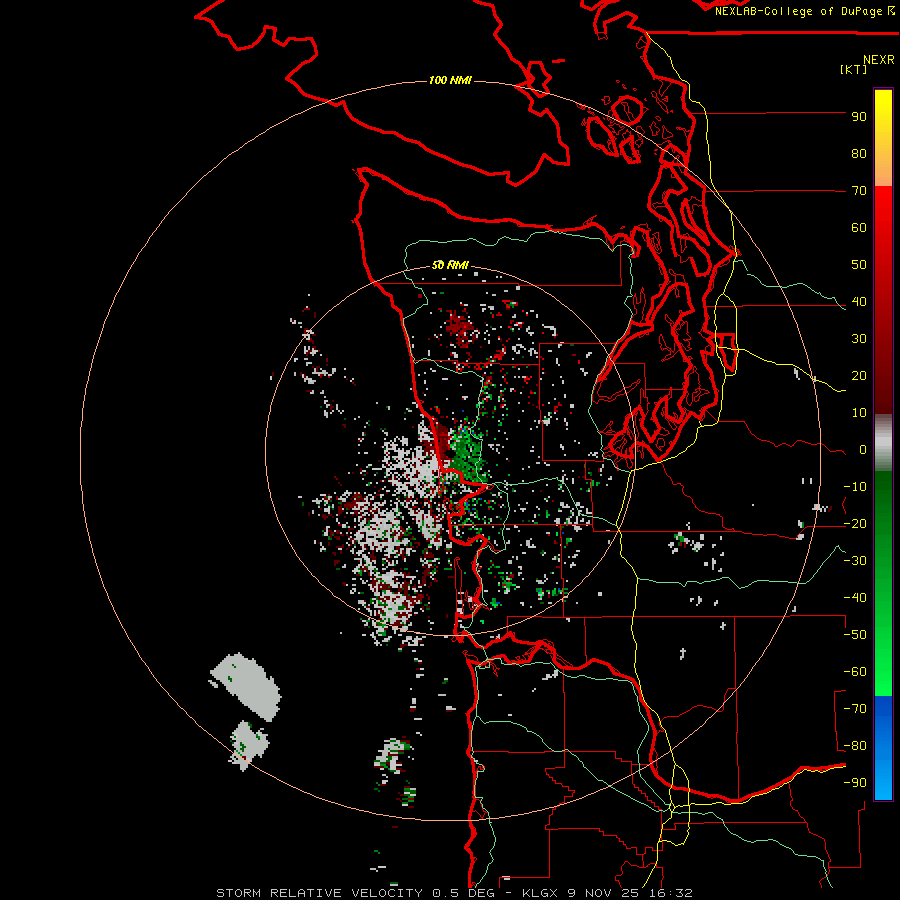The image size is (900, 900).
Task: Click the positive 40 scale label
Action: (x=859, y=302)
